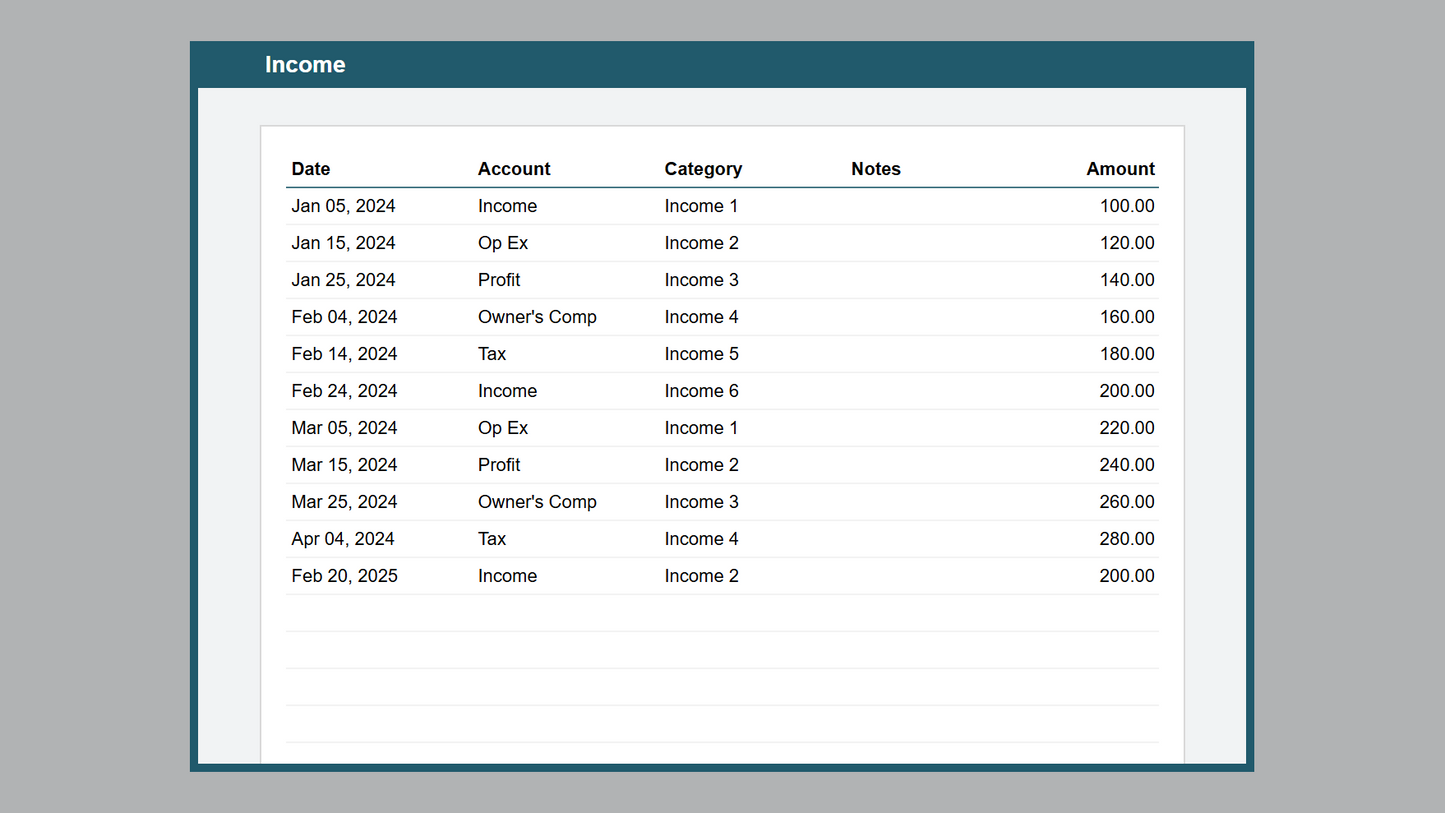Select the Jan 05, 2024 date cell
Image resolution: width=1445 pixels, height=813 pixels.
(343, 206)
